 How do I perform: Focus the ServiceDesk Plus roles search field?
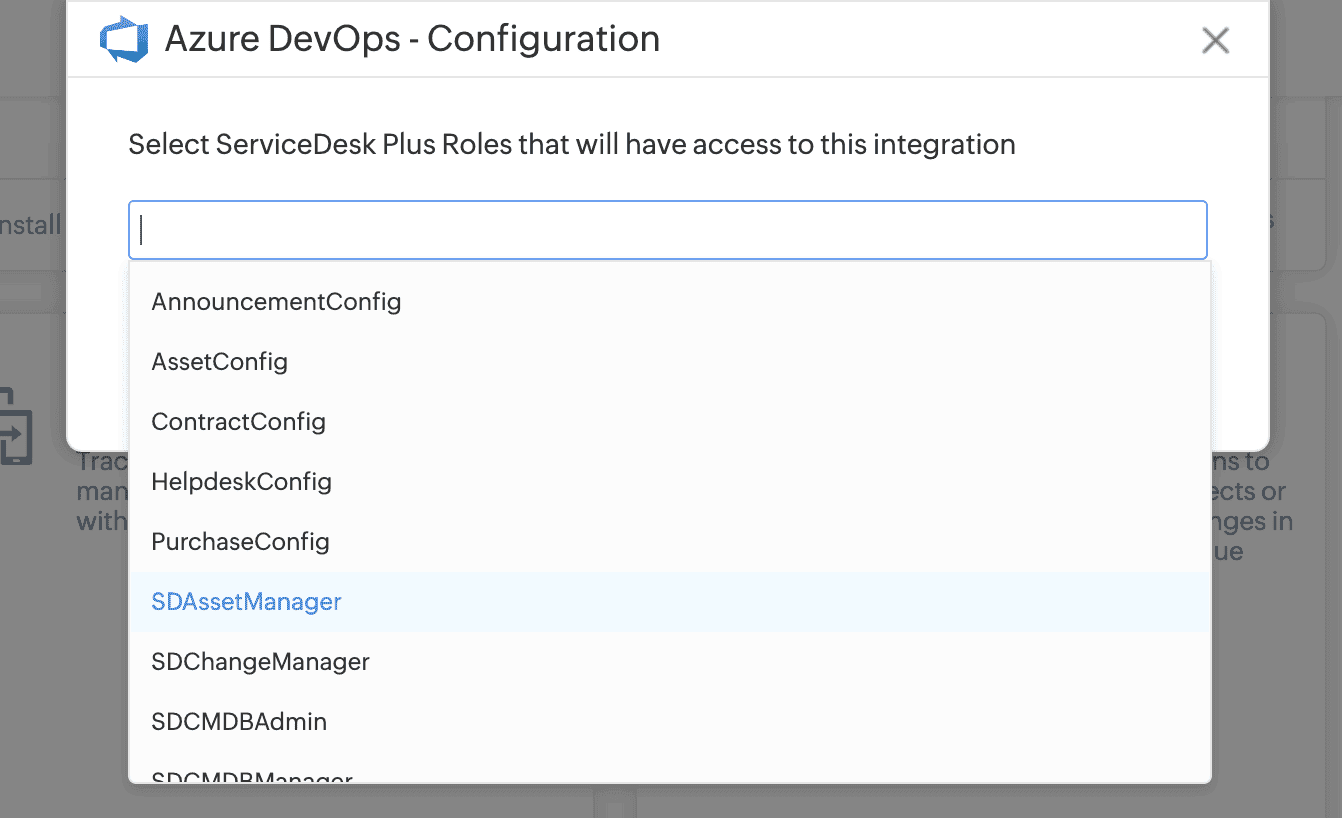point(667,230)
